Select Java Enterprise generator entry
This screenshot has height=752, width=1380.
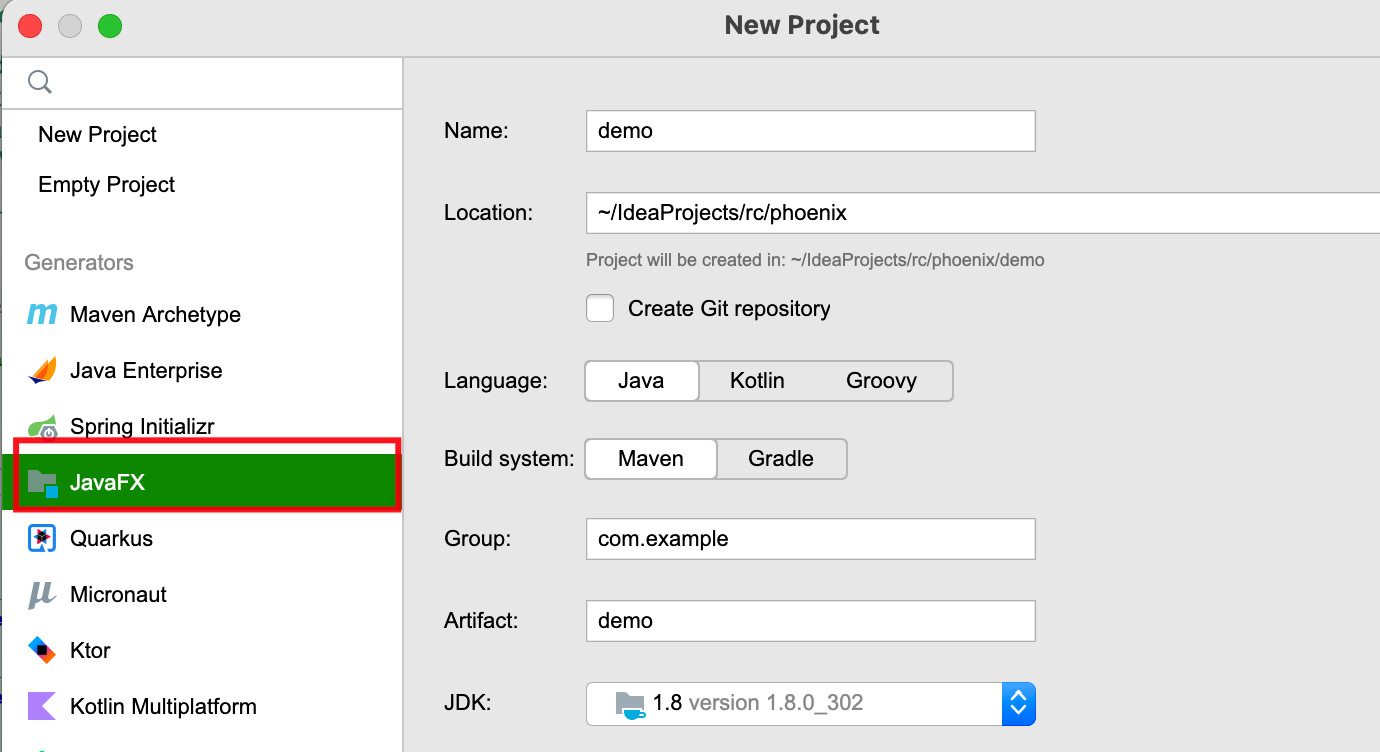201,370
